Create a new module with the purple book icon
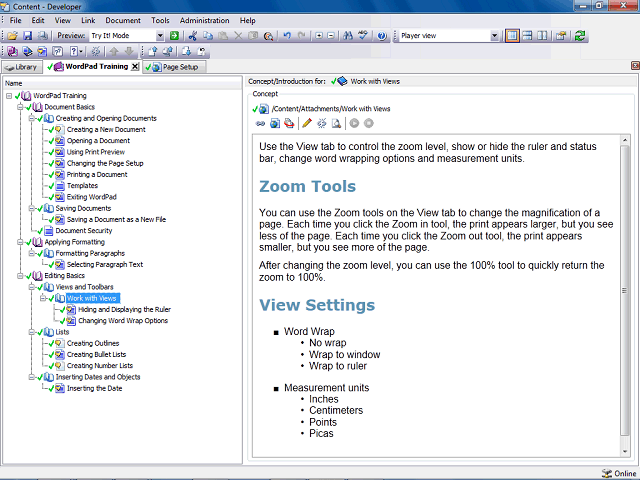The height and width of the screenshot is (480, 640). pyautogui.click(x=12, y=51)
